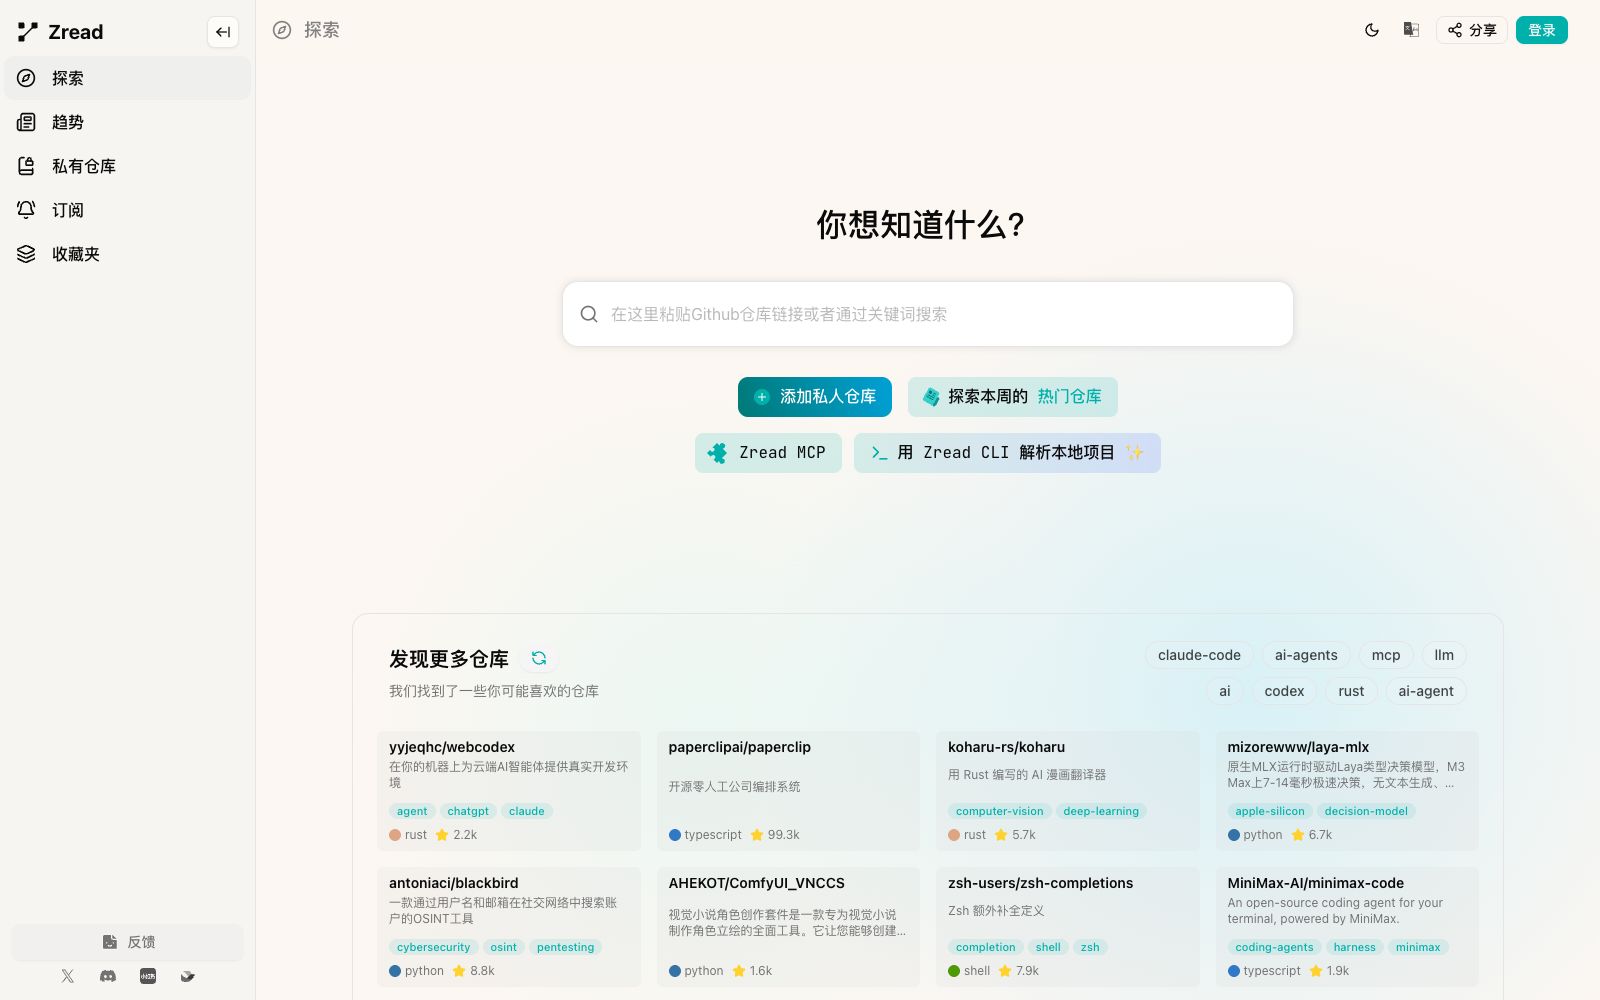
Task: Click the Zread logo in the sidebar
Action: (x=61, y=32)
